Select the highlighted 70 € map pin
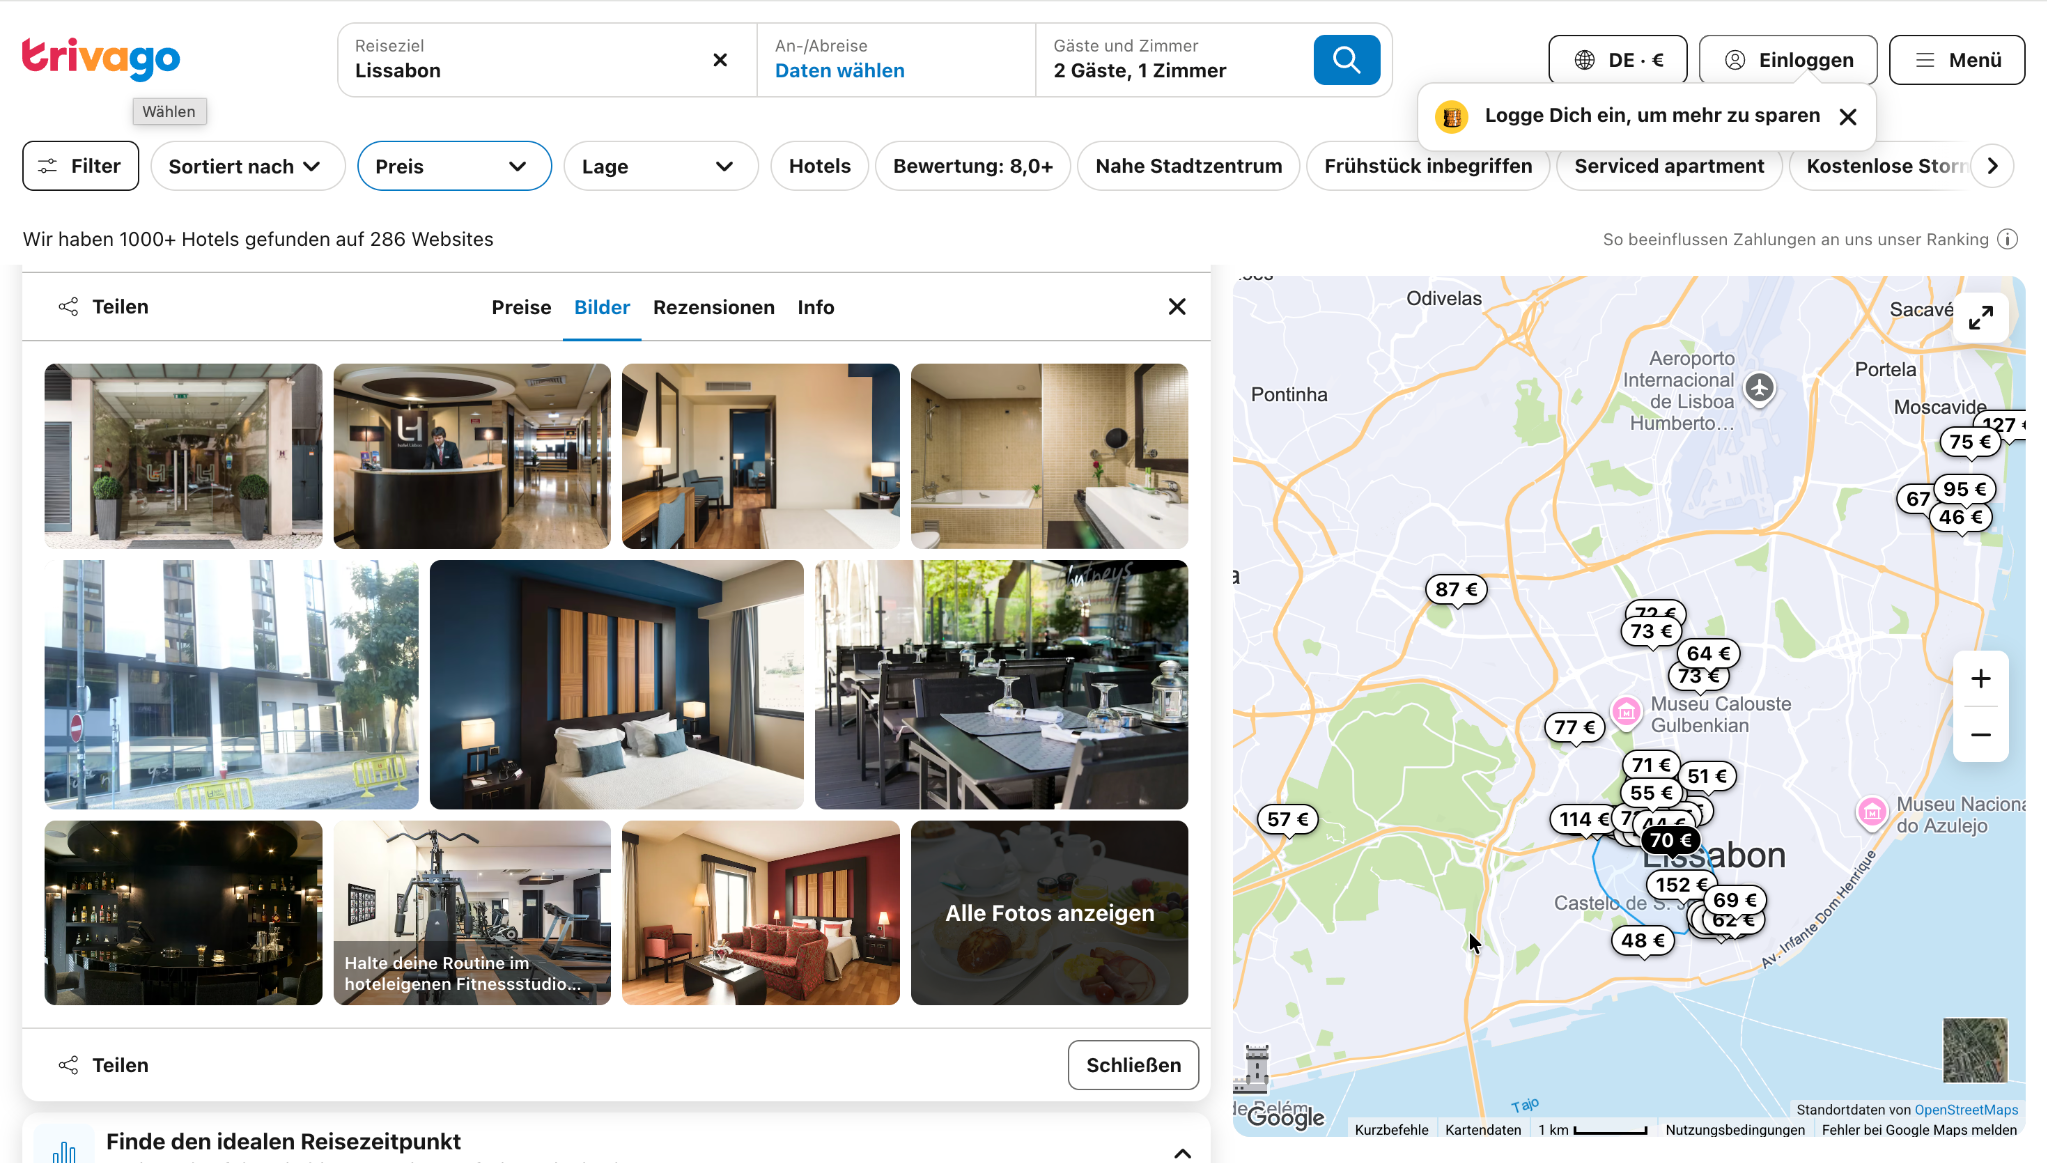Screen dimensions: 2047x1163 [1671, 841]
